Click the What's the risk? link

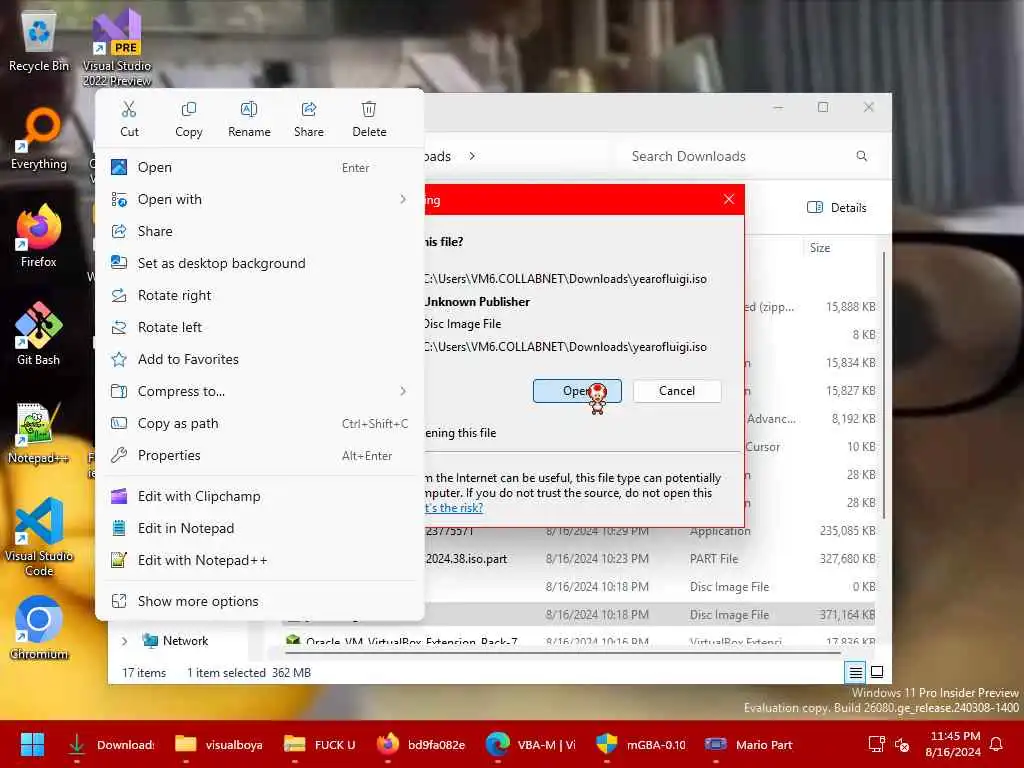(x=454, y=507)
